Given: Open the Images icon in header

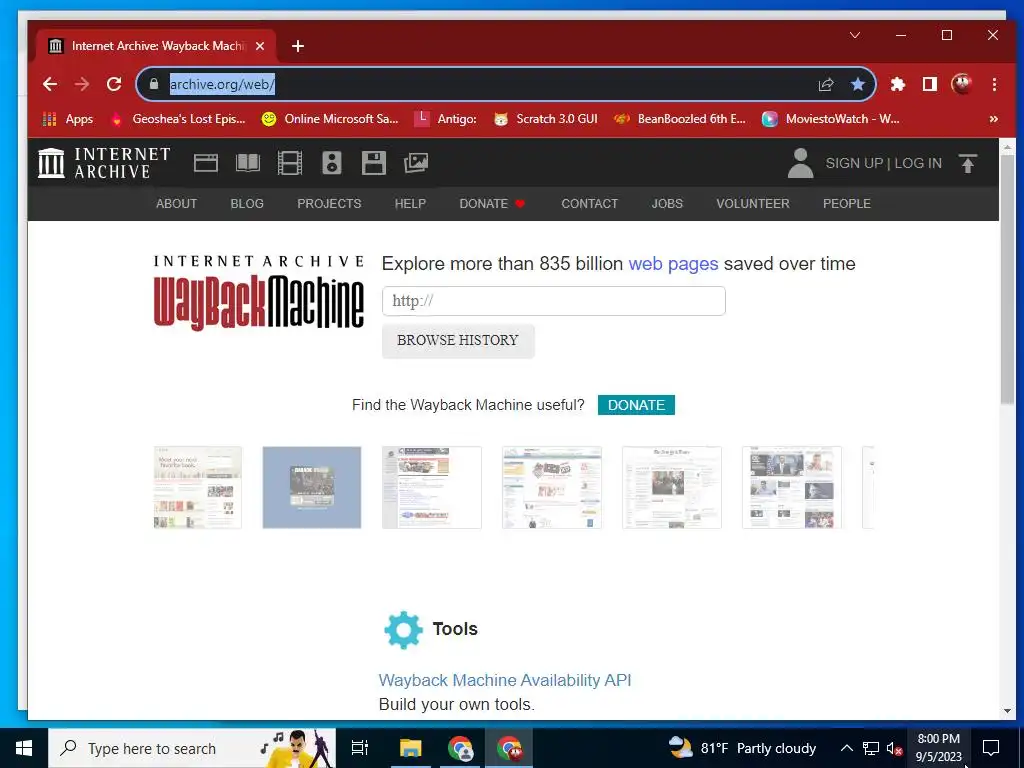Looking at the screenshot, I should (x=415, y=163).
